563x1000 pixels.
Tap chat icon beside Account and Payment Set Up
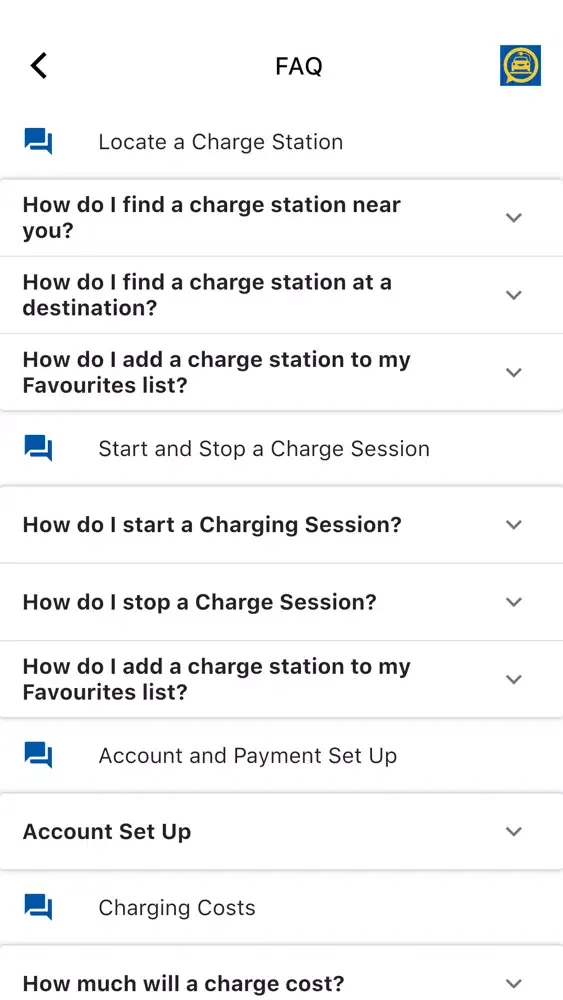pos(38,755)
